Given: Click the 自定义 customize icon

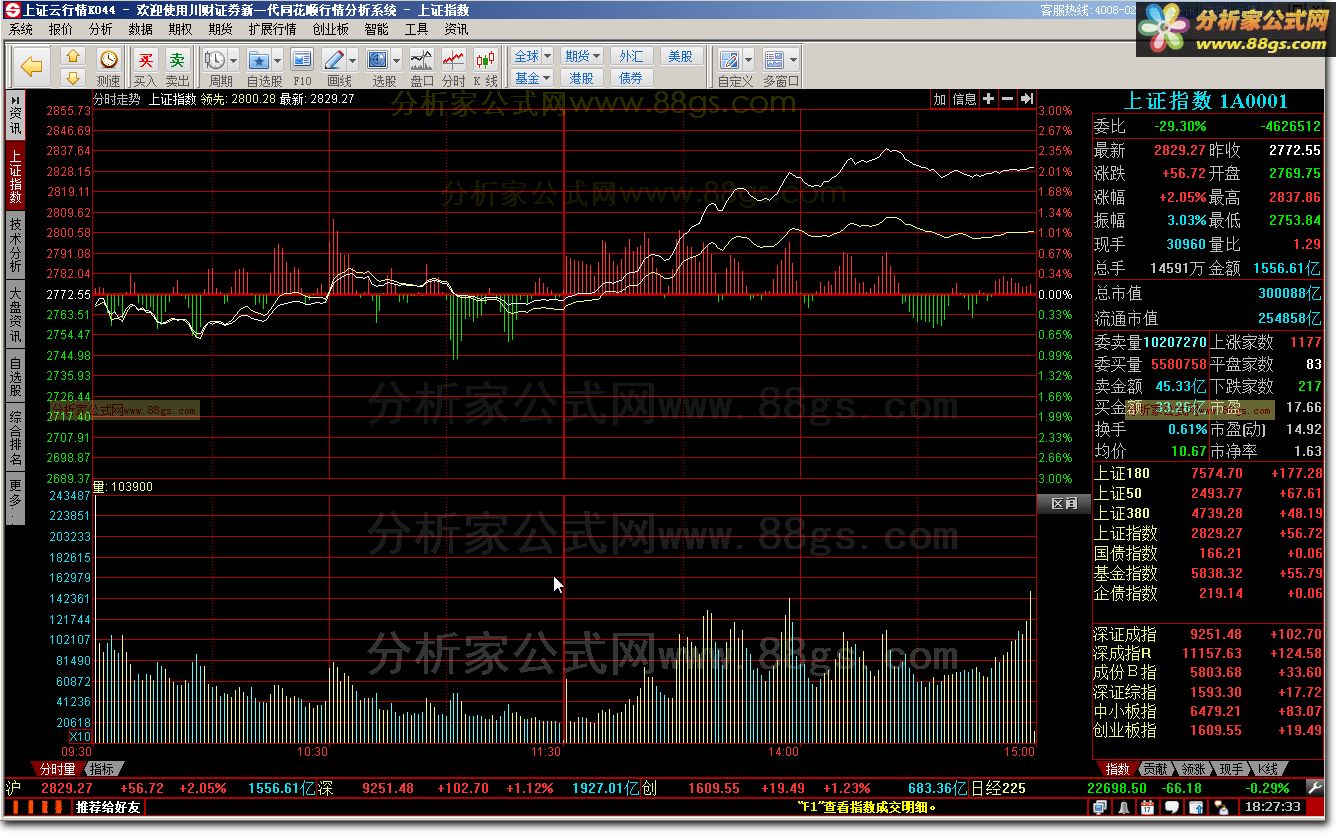Looking at the screenshot, I should (x=729, y=60).
